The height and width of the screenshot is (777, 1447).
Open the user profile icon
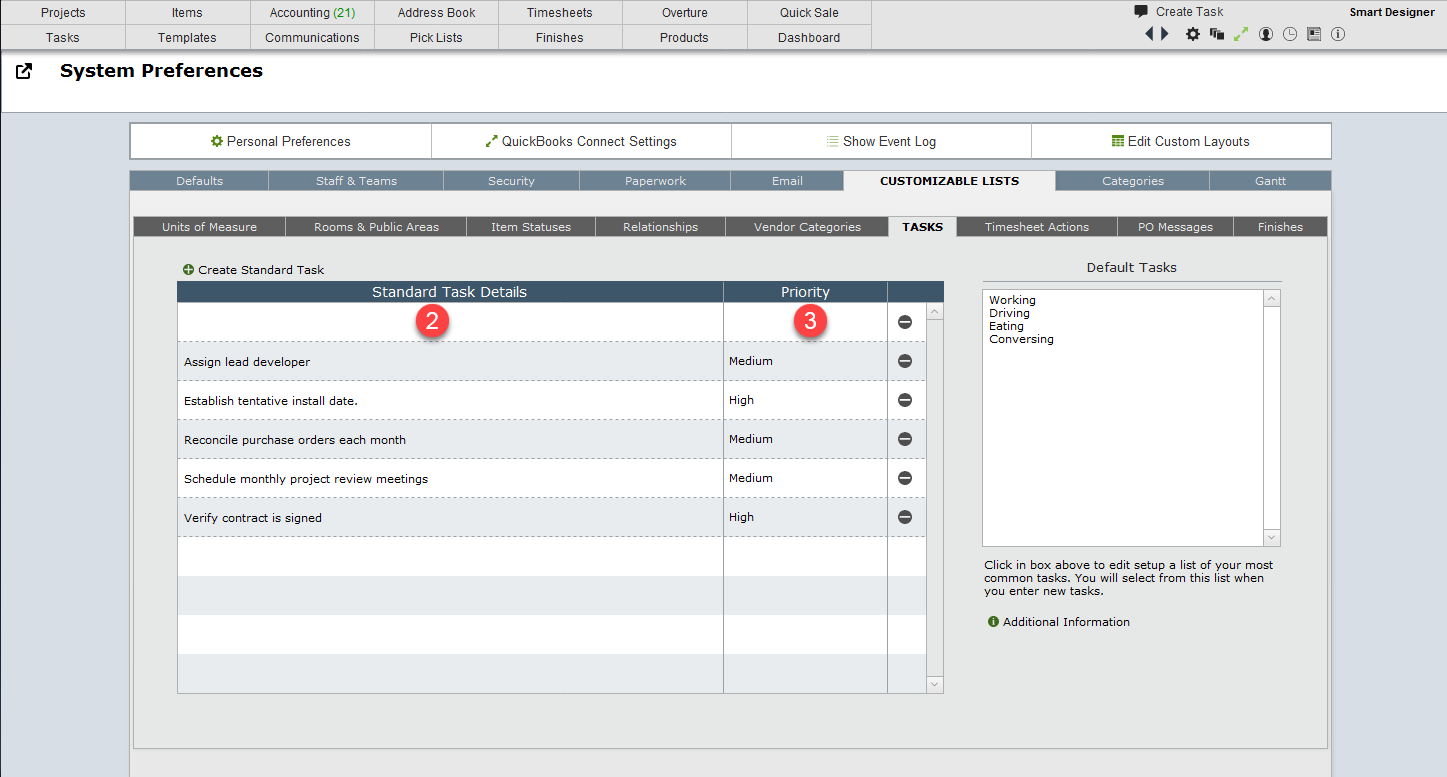click(1266, 34)
